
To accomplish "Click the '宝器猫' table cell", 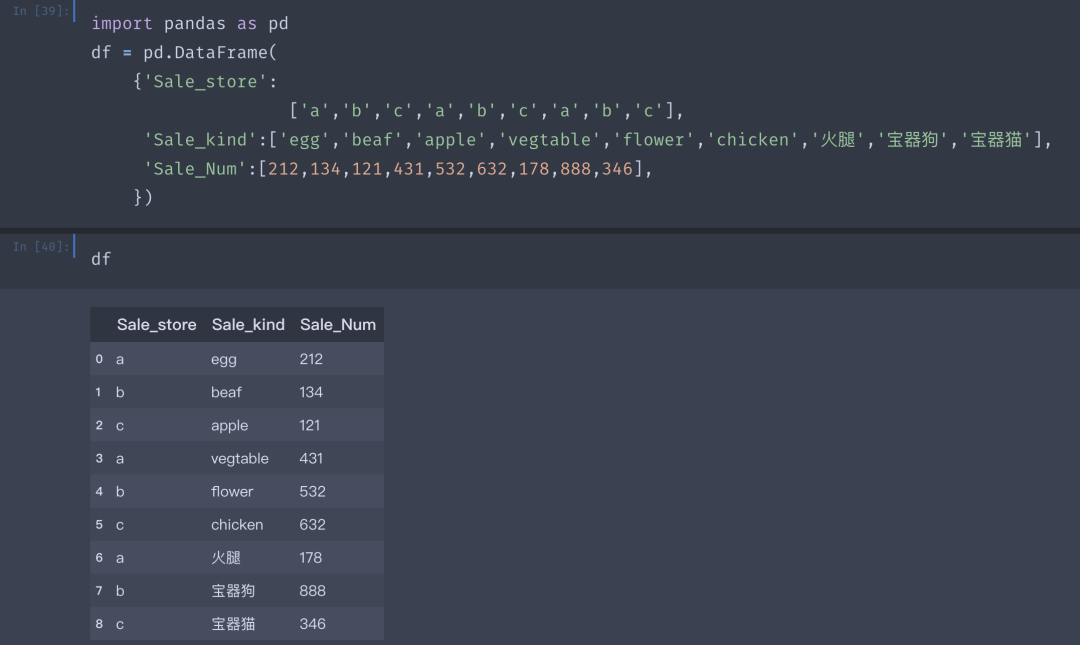I will (233, 623).
